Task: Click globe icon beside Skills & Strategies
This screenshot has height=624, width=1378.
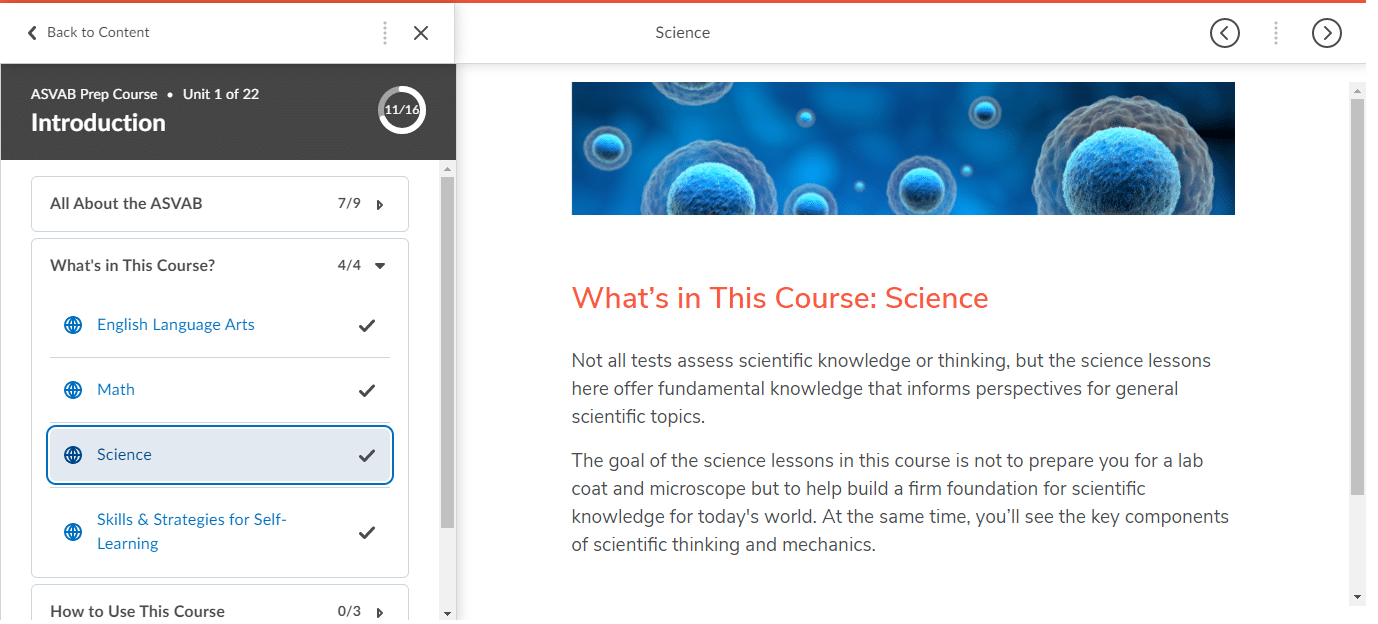Action: 73,532
